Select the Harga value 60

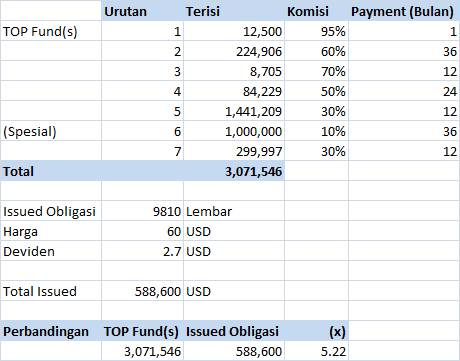tap(142, 231)
